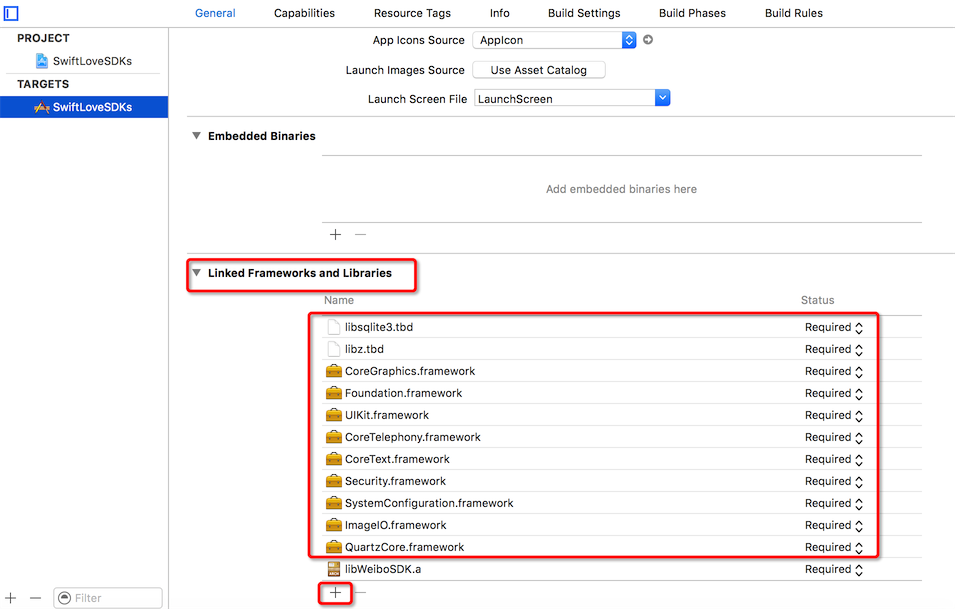955x609 pixels.
Task: Click the filter icon in Filter field
Action: [64, 598]
